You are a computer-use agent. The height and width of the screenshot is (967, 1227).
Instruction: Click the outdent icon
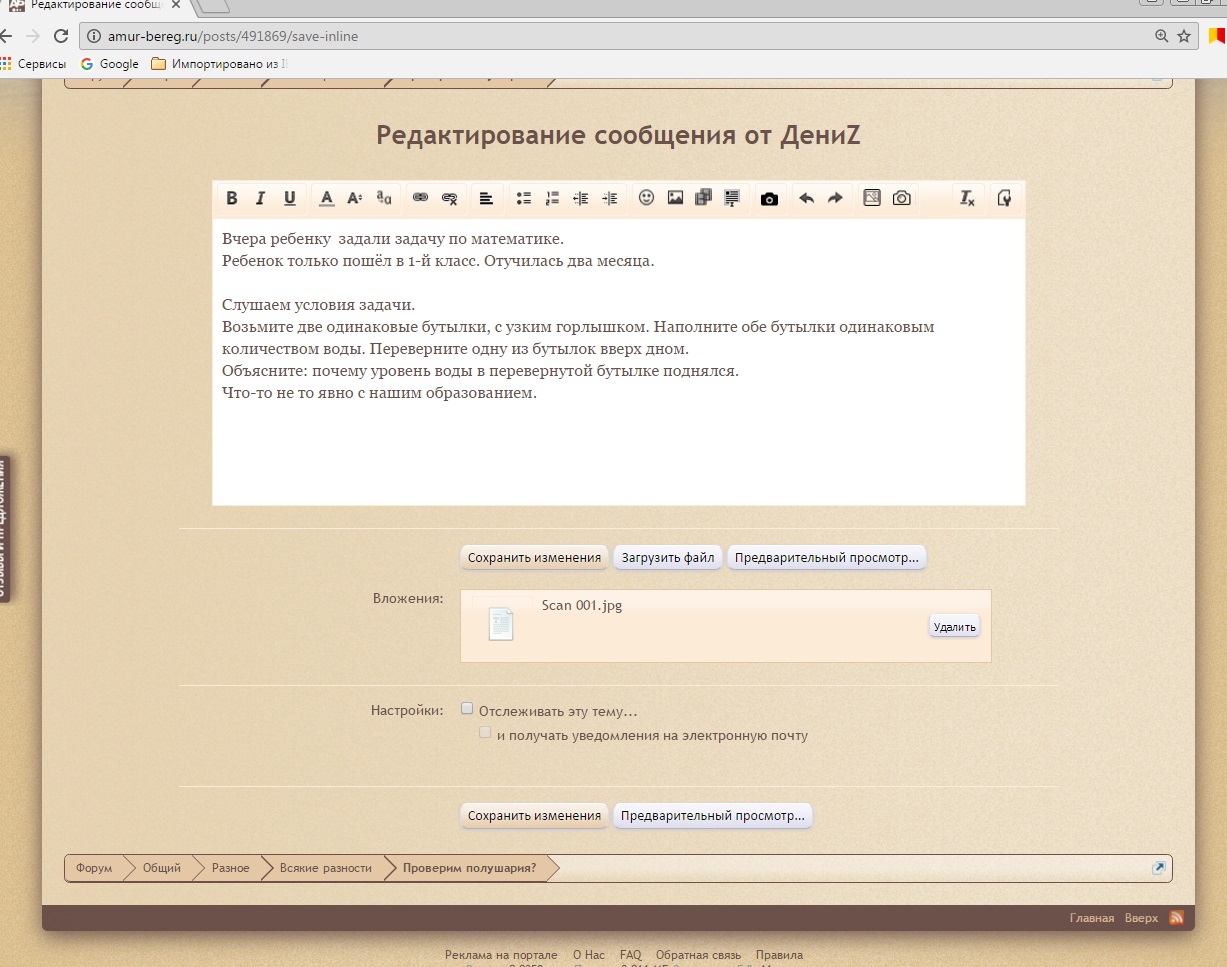click(x=581, y=198)
